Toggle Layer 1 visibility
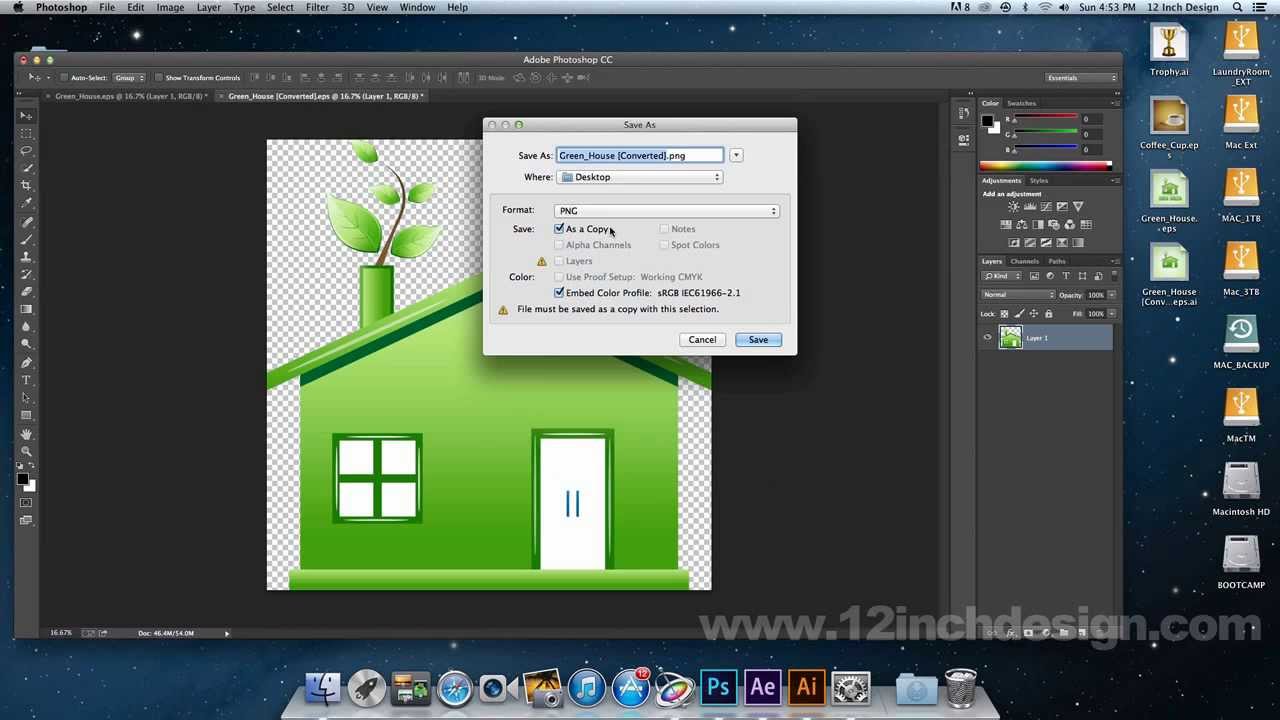The image size is (1280, 720). [x=987, y=338]
